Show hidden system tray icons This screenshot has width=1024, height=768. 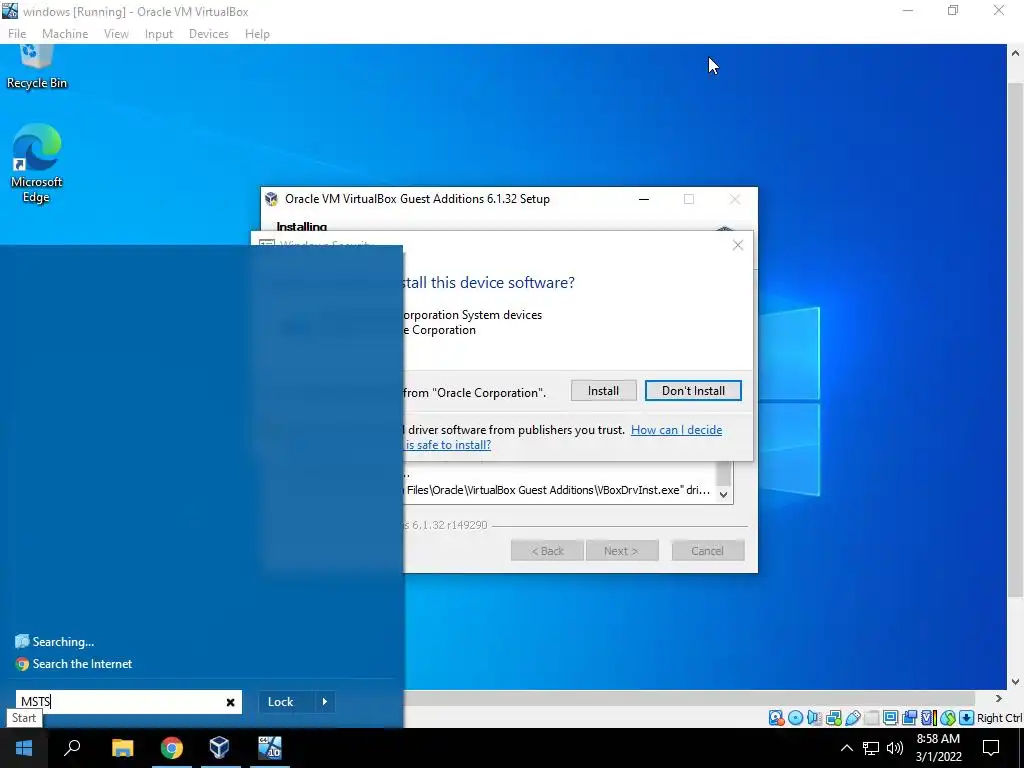click(x=846, y=748)
